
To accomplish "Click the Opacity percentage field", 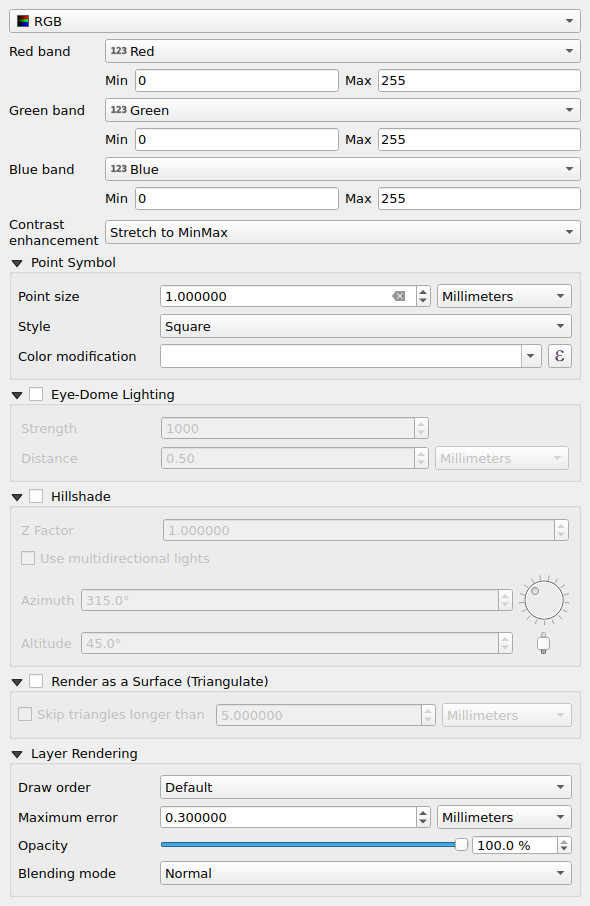I will [x=515, y=845].
